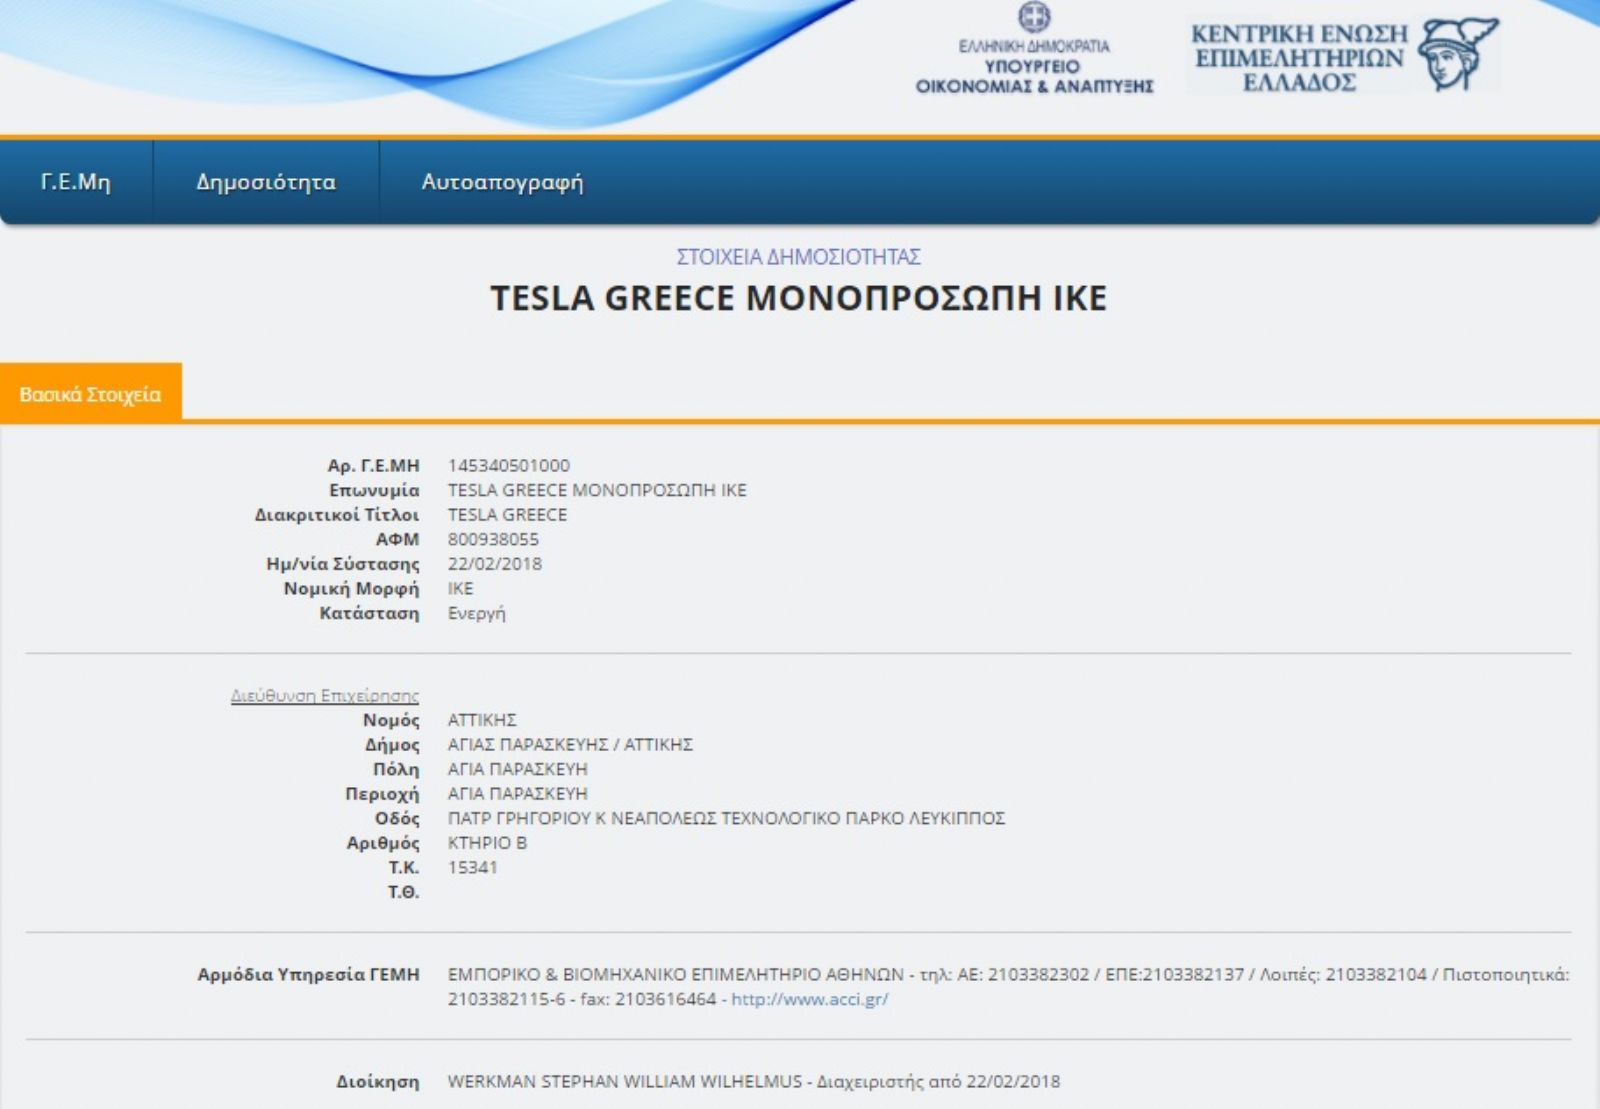Screen dimensions: 1600x1109
Task: Click the Ημ/νία Σύστασης label
Action: 343,564
